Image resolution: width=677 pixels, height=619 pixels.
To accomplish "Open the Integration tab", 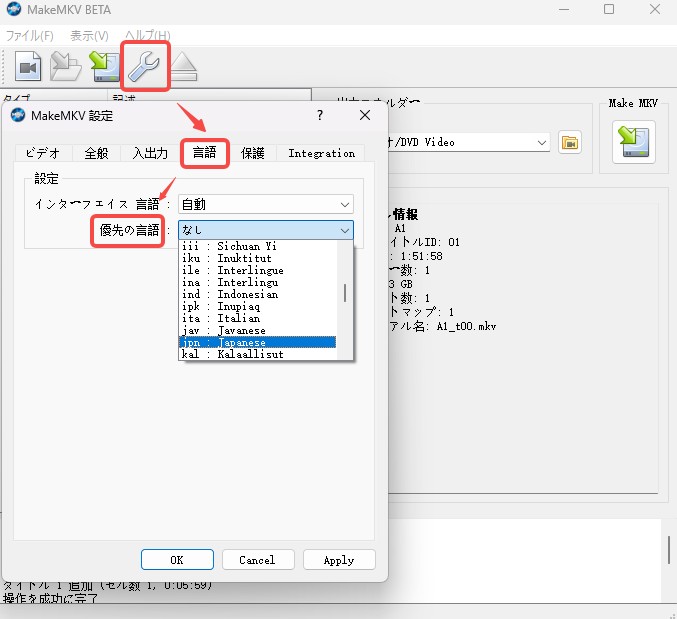I will click(321, 153).
